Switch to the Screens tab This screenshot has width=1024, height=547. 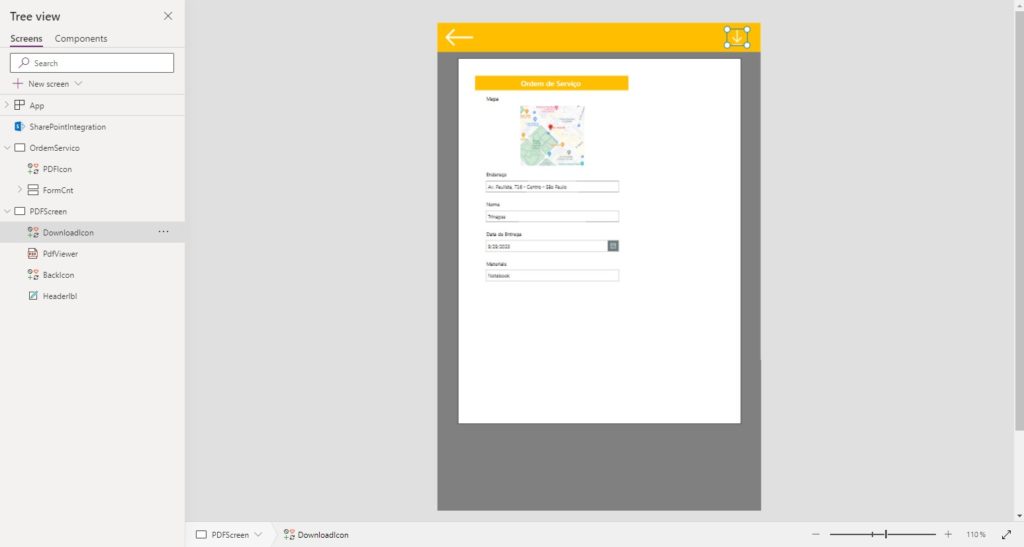pos(26,39)
